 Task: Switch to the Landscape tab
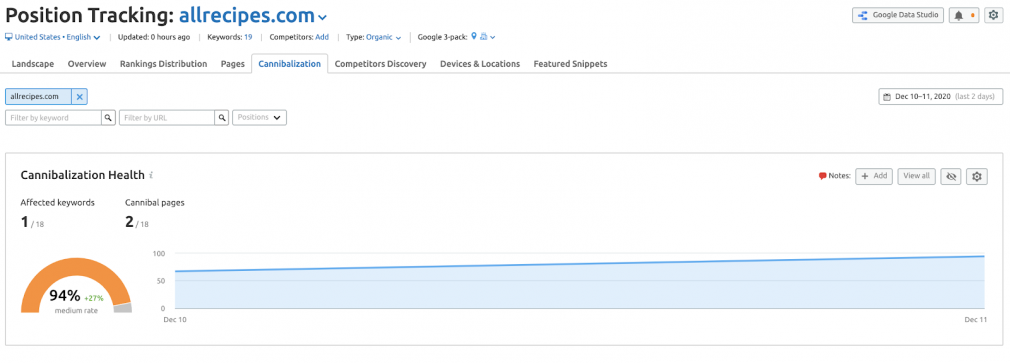click(x=33, y=64)
